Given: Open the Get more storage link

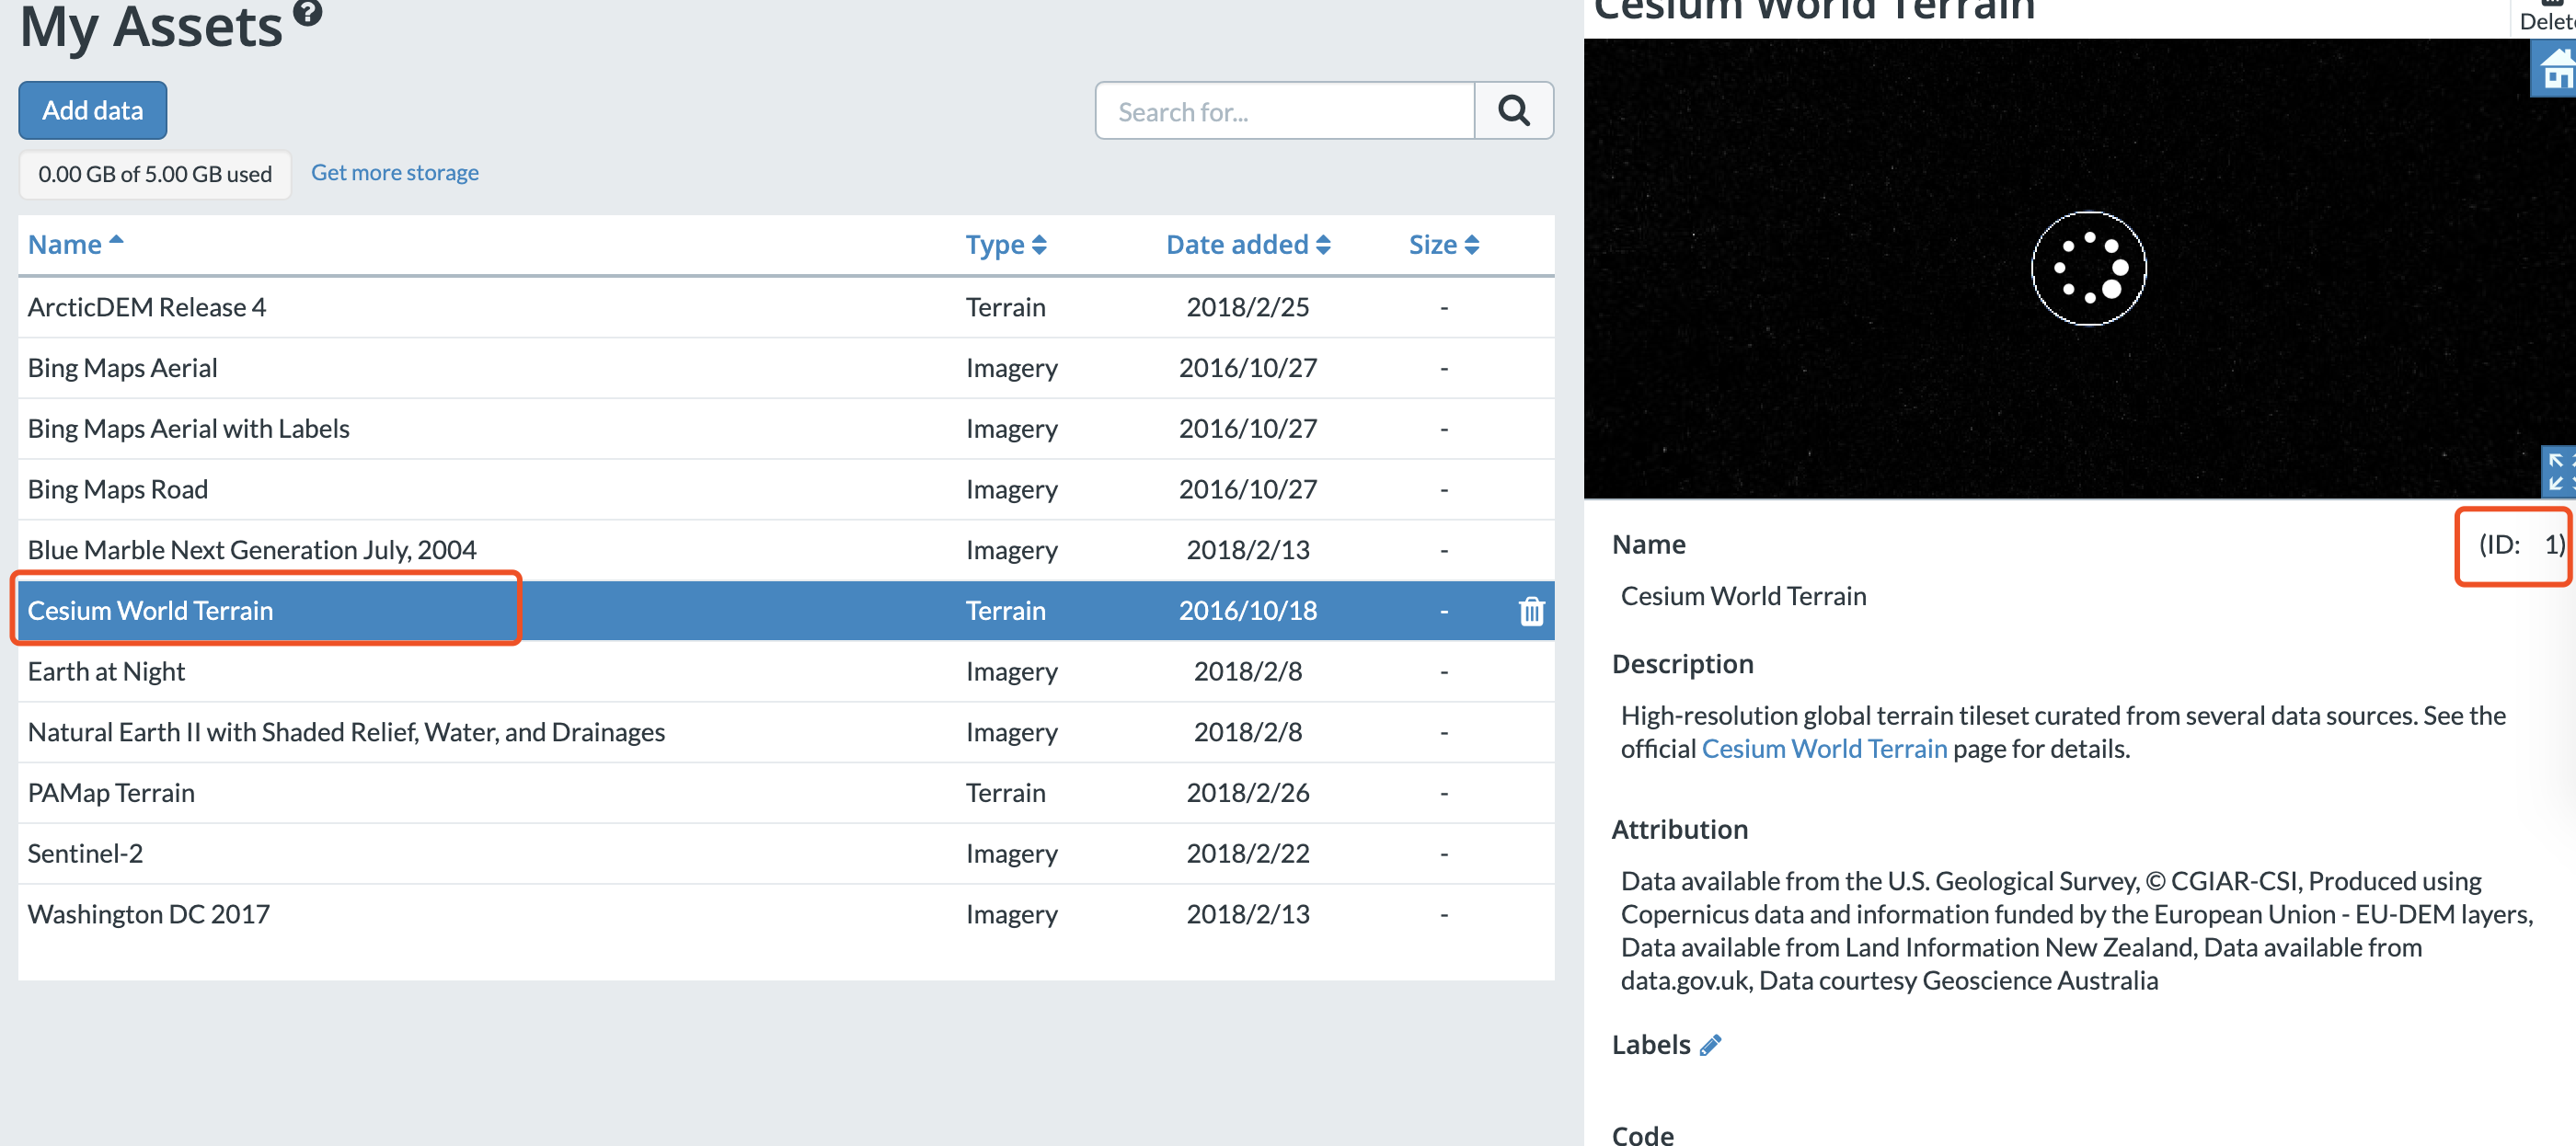Looking at the screenshot, I should pyautogui.click(x=394, y=172).
